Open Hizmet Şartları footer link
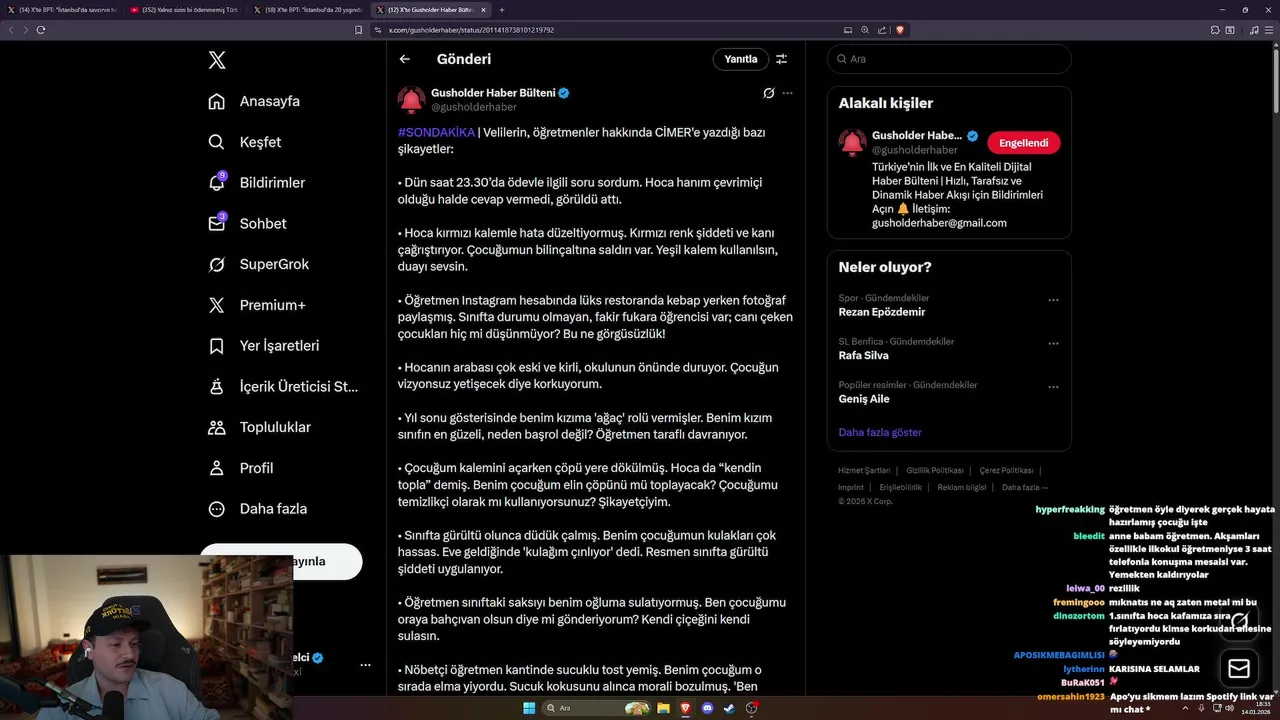This screenshot has width=1280, height=720. (864, 470)
